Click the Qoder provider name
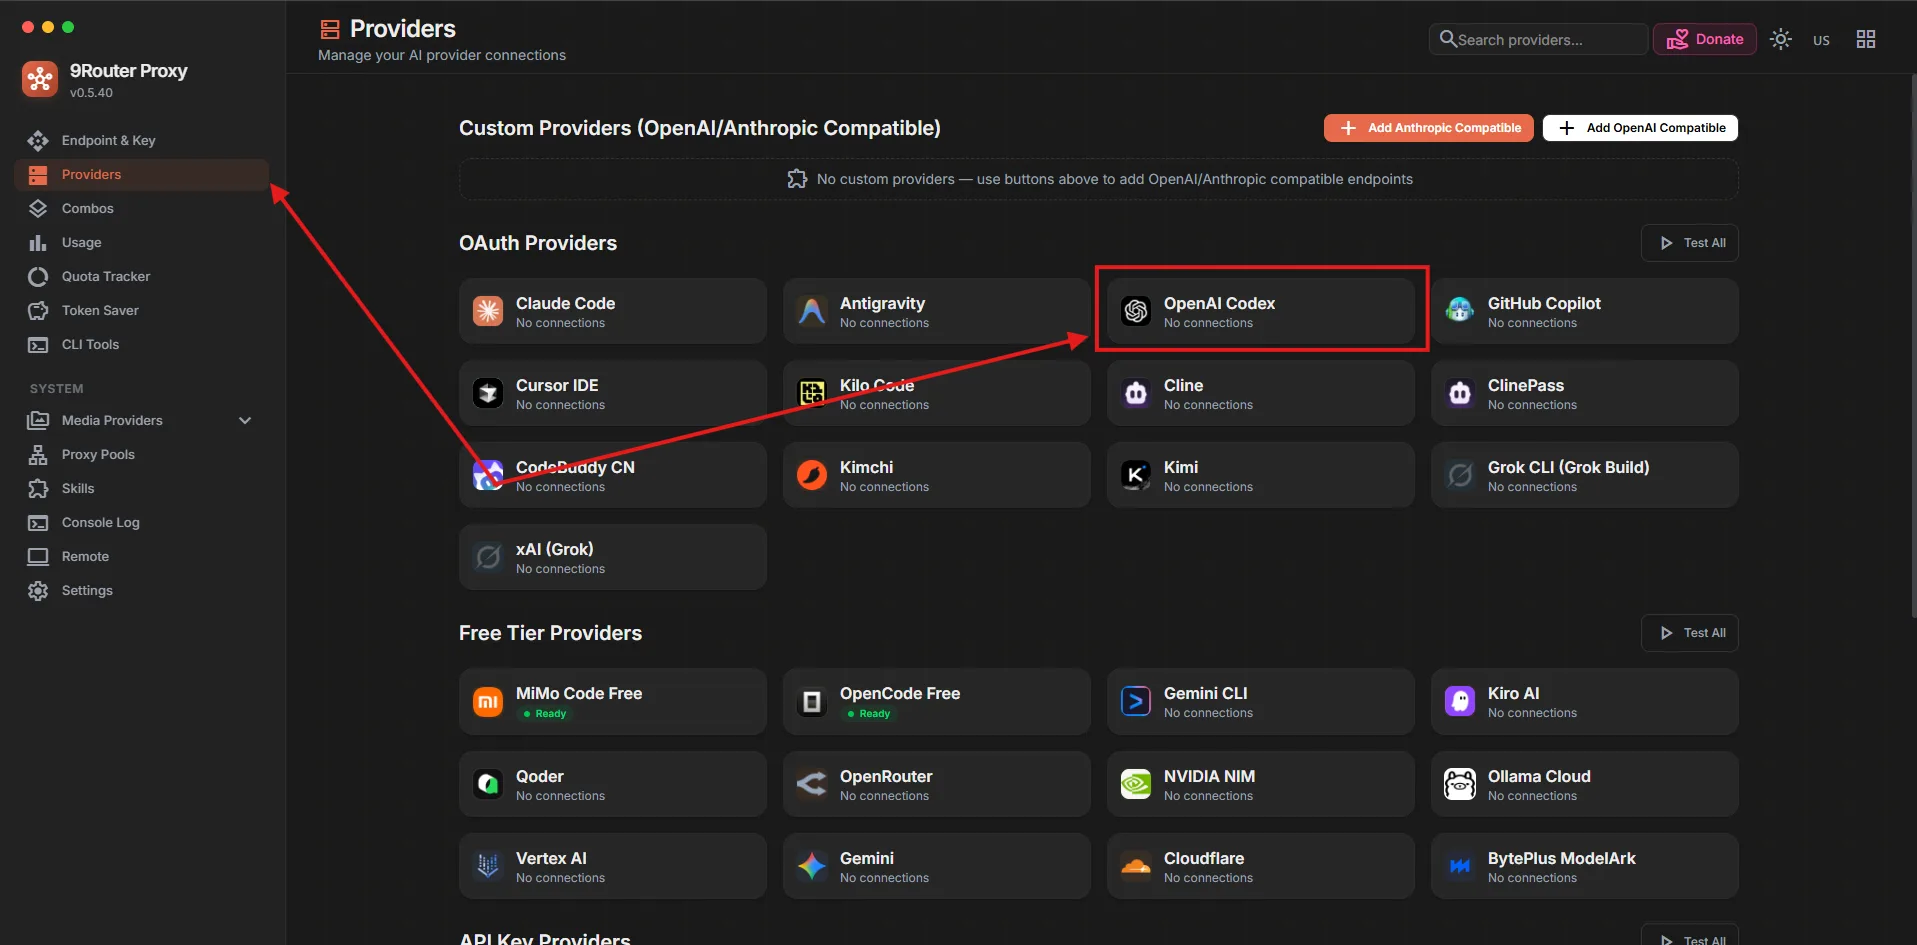Screen dimensions: 1917x945 click(x=540, y=776)
